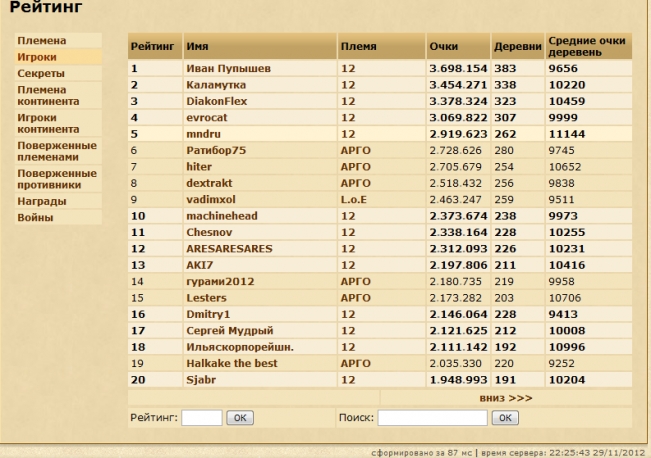Open Игроки континента ranking
The width and height of the screenshot is (651, 458).
[x=46, y=123]
